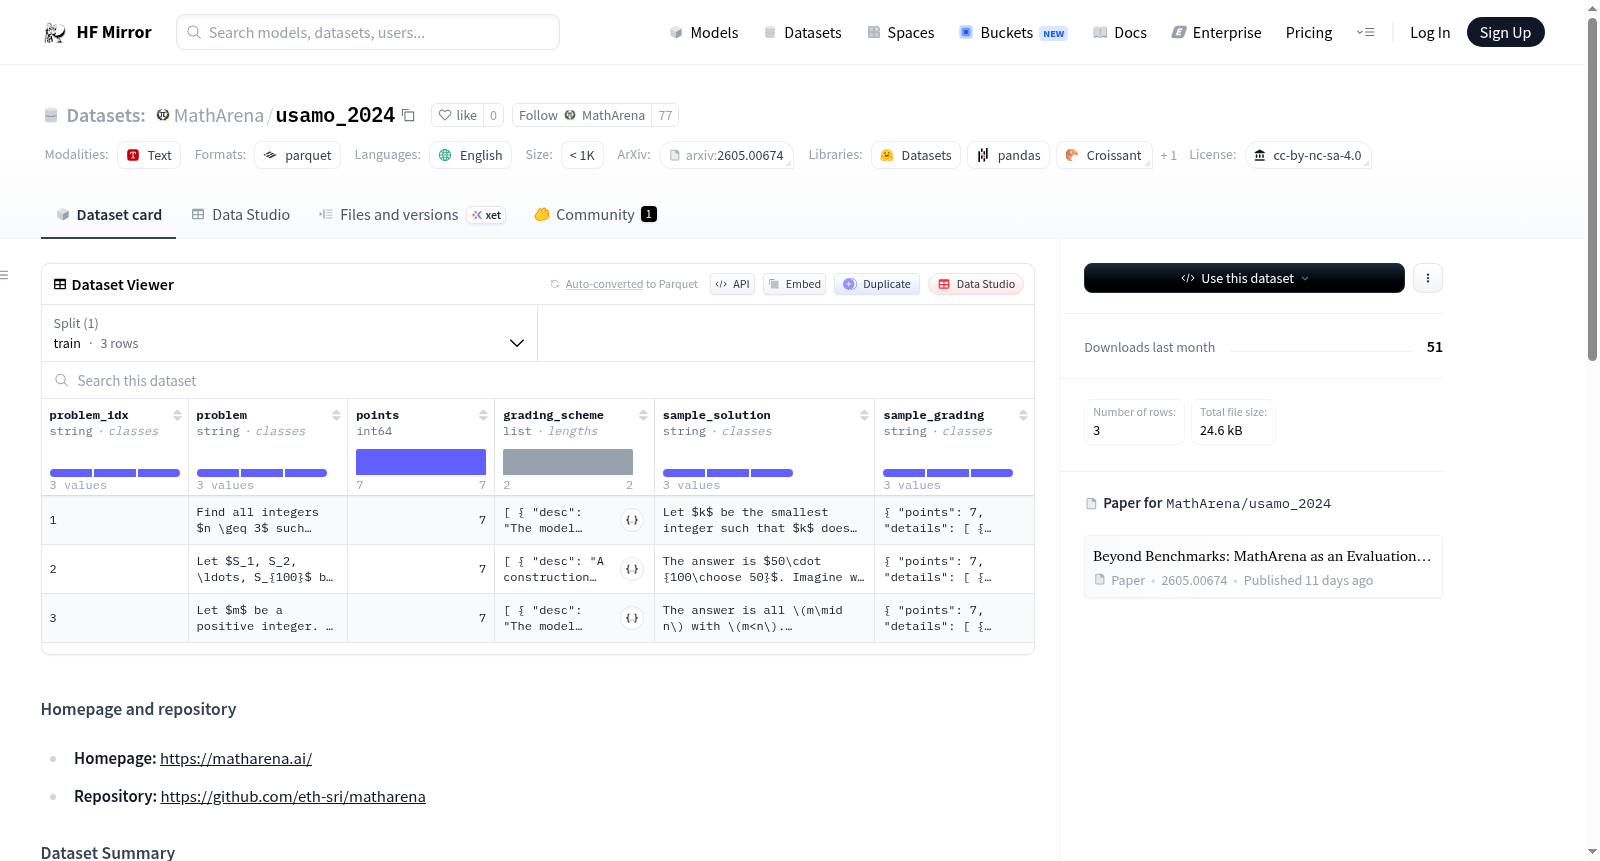The image size is (1600, 861).
Task: Sort the sample_grading column
Action: [1023, 415]
